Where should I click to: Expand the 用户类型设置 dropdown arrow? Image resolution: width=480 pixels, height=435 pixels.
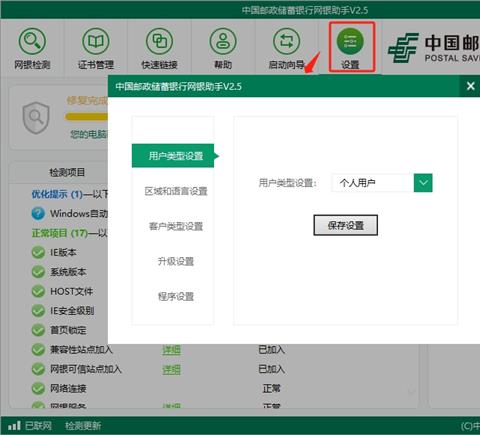(423, 183)
